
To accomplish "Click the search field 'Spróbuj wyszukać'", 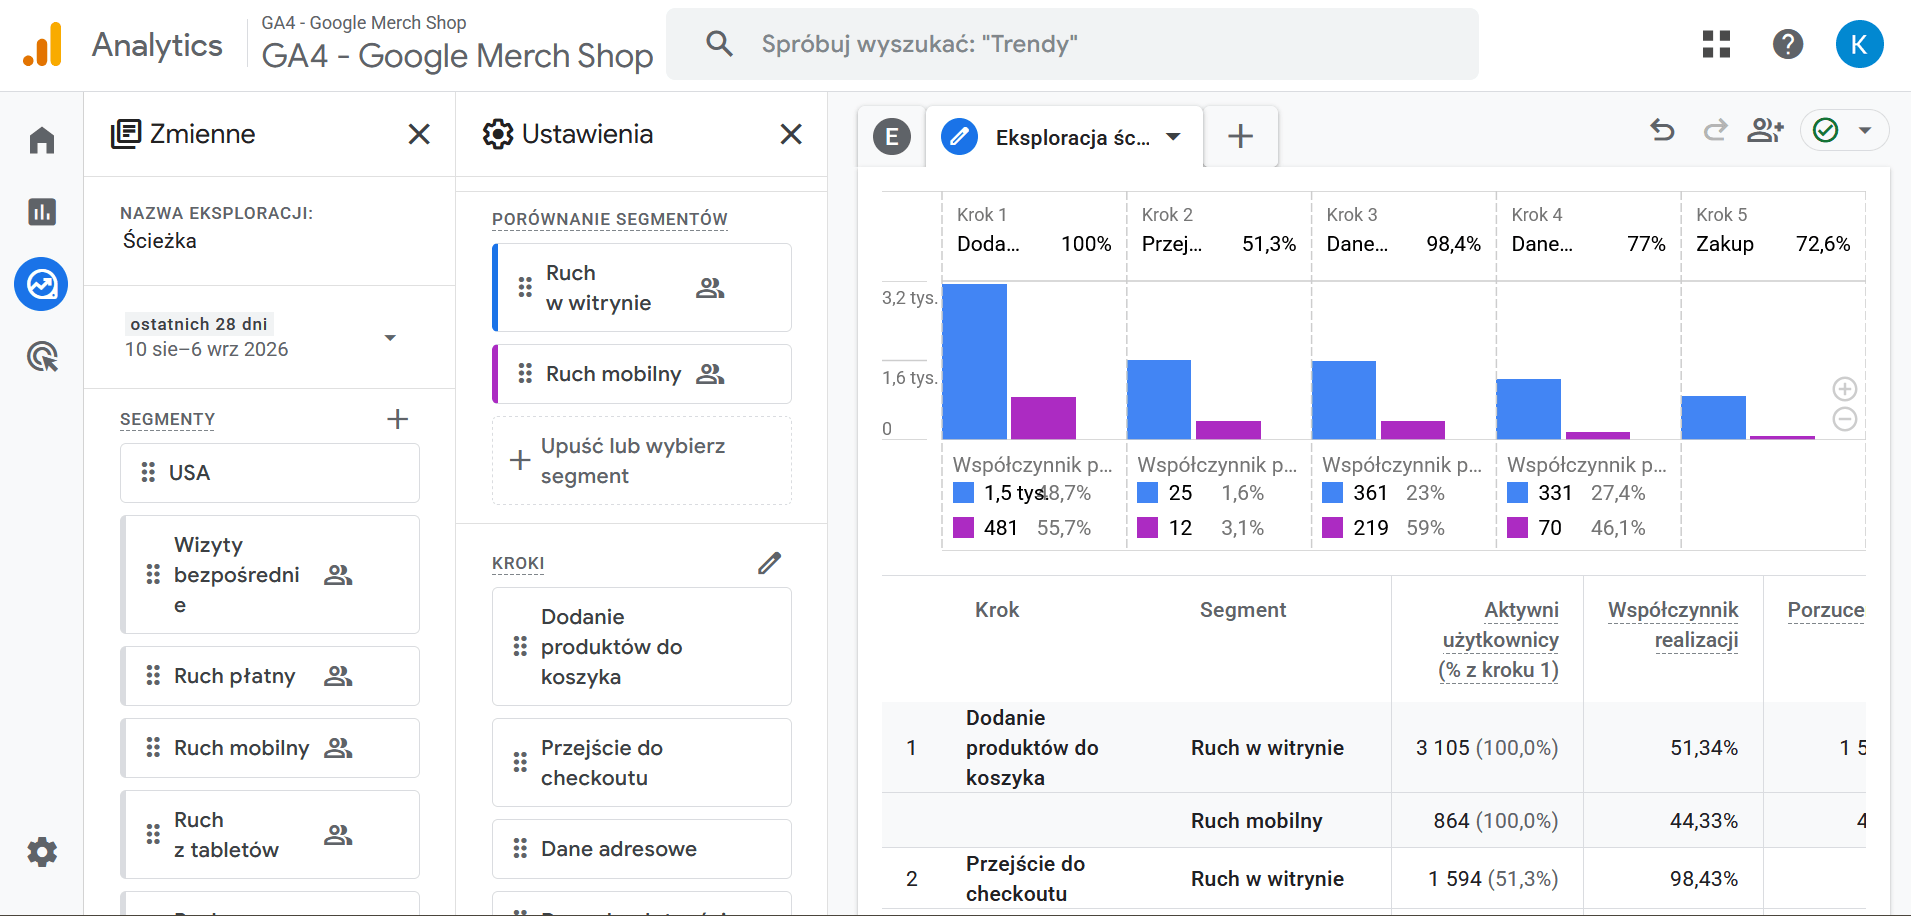I will tap(1072, 44).
